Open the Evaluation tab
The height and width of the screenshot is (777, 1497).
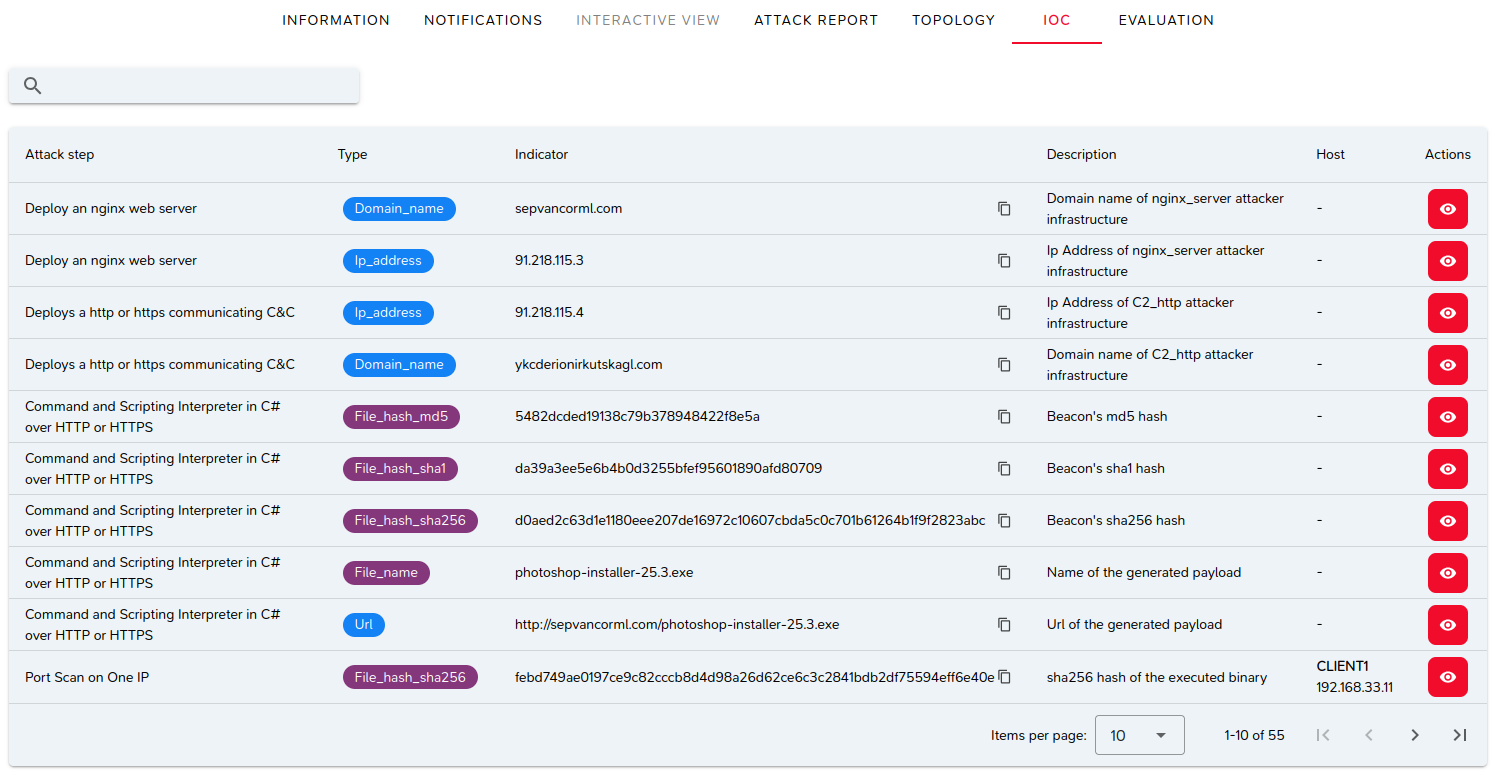[1166, 20]
